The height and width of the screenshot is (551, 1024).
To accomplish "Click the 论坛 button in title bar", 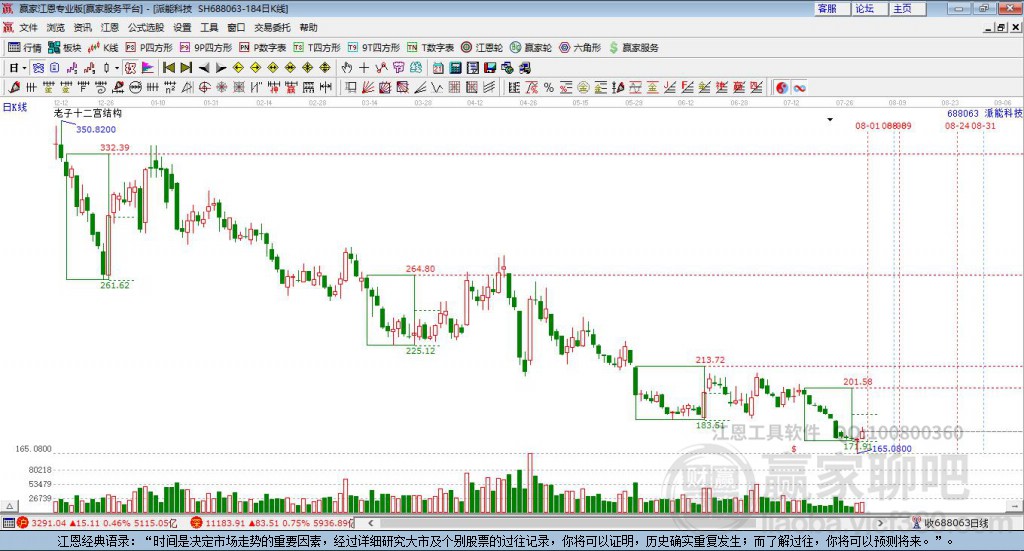I will [x=869, y=8].
